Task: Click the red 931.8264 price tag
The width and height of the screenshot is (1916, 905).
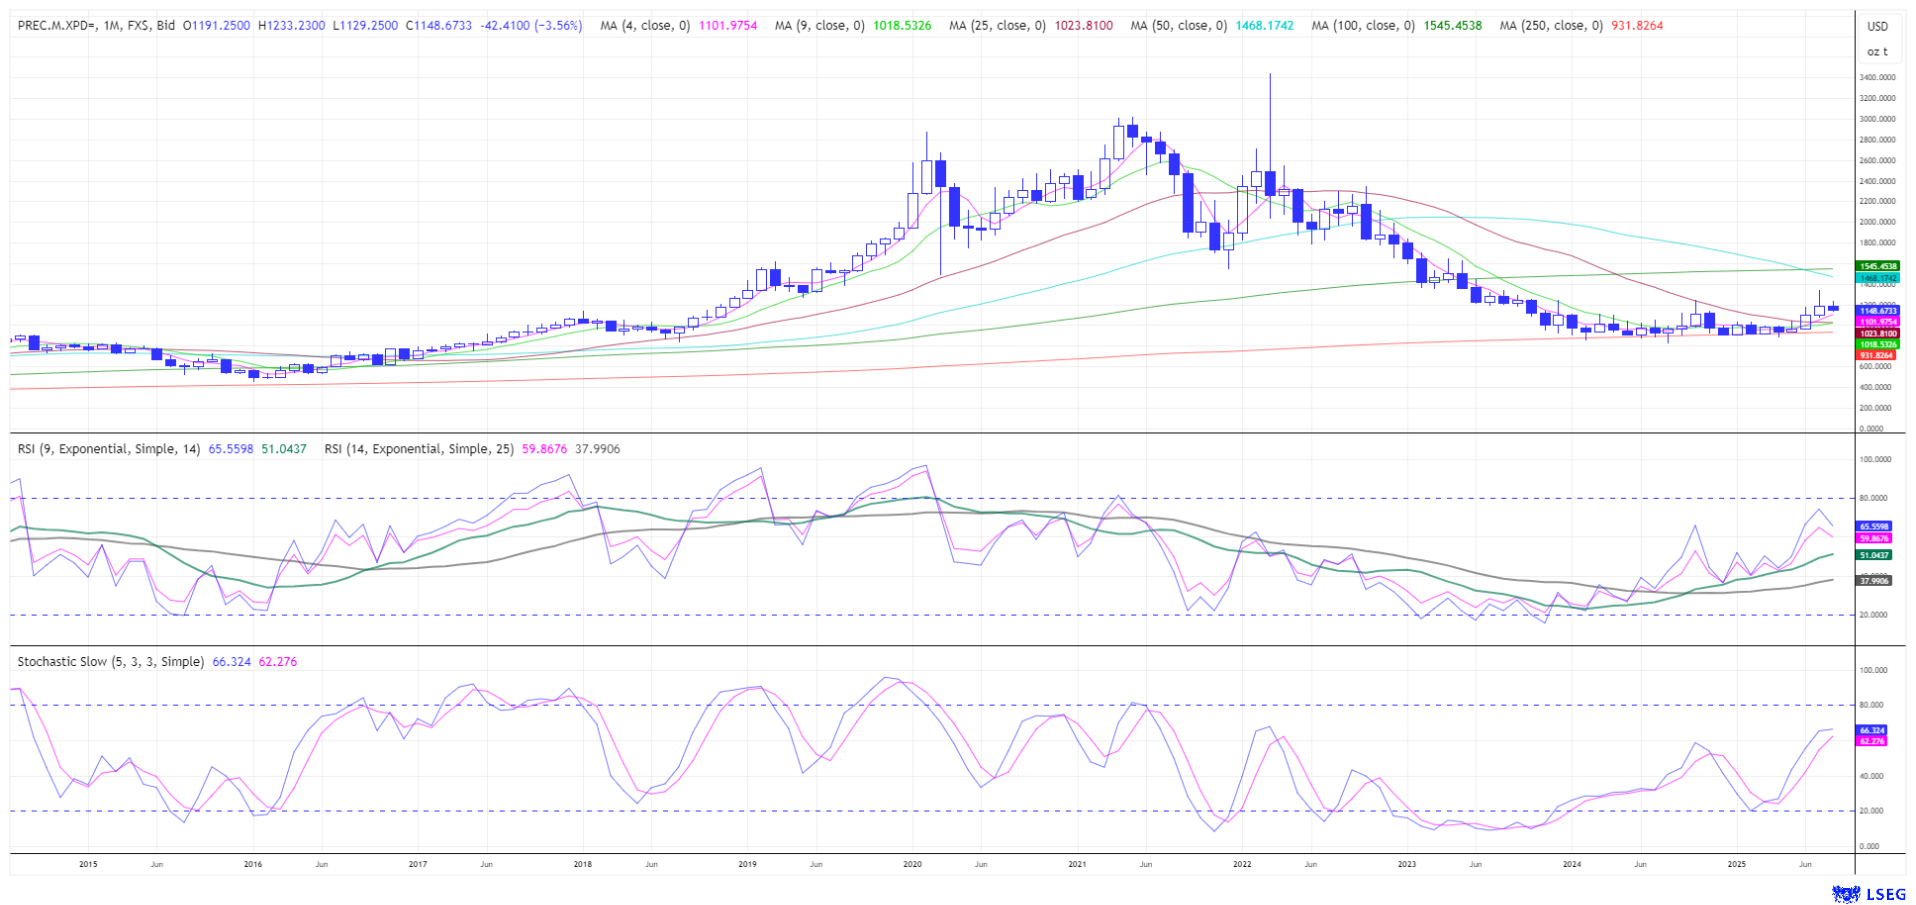Action: pyautogui.click(x=1877, y=355)
